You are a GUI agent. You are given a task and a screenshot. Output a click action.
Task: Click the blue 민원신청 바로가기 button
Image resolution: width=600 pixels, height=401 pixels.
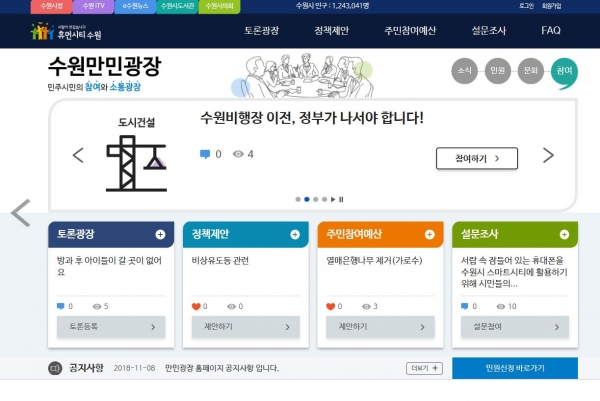(514, 368)
